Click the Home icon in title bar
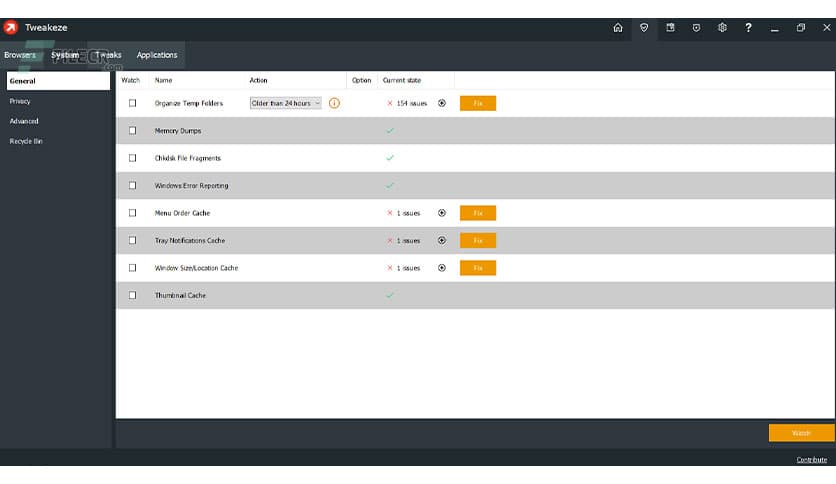836x484 pixels. pos(618,28)
